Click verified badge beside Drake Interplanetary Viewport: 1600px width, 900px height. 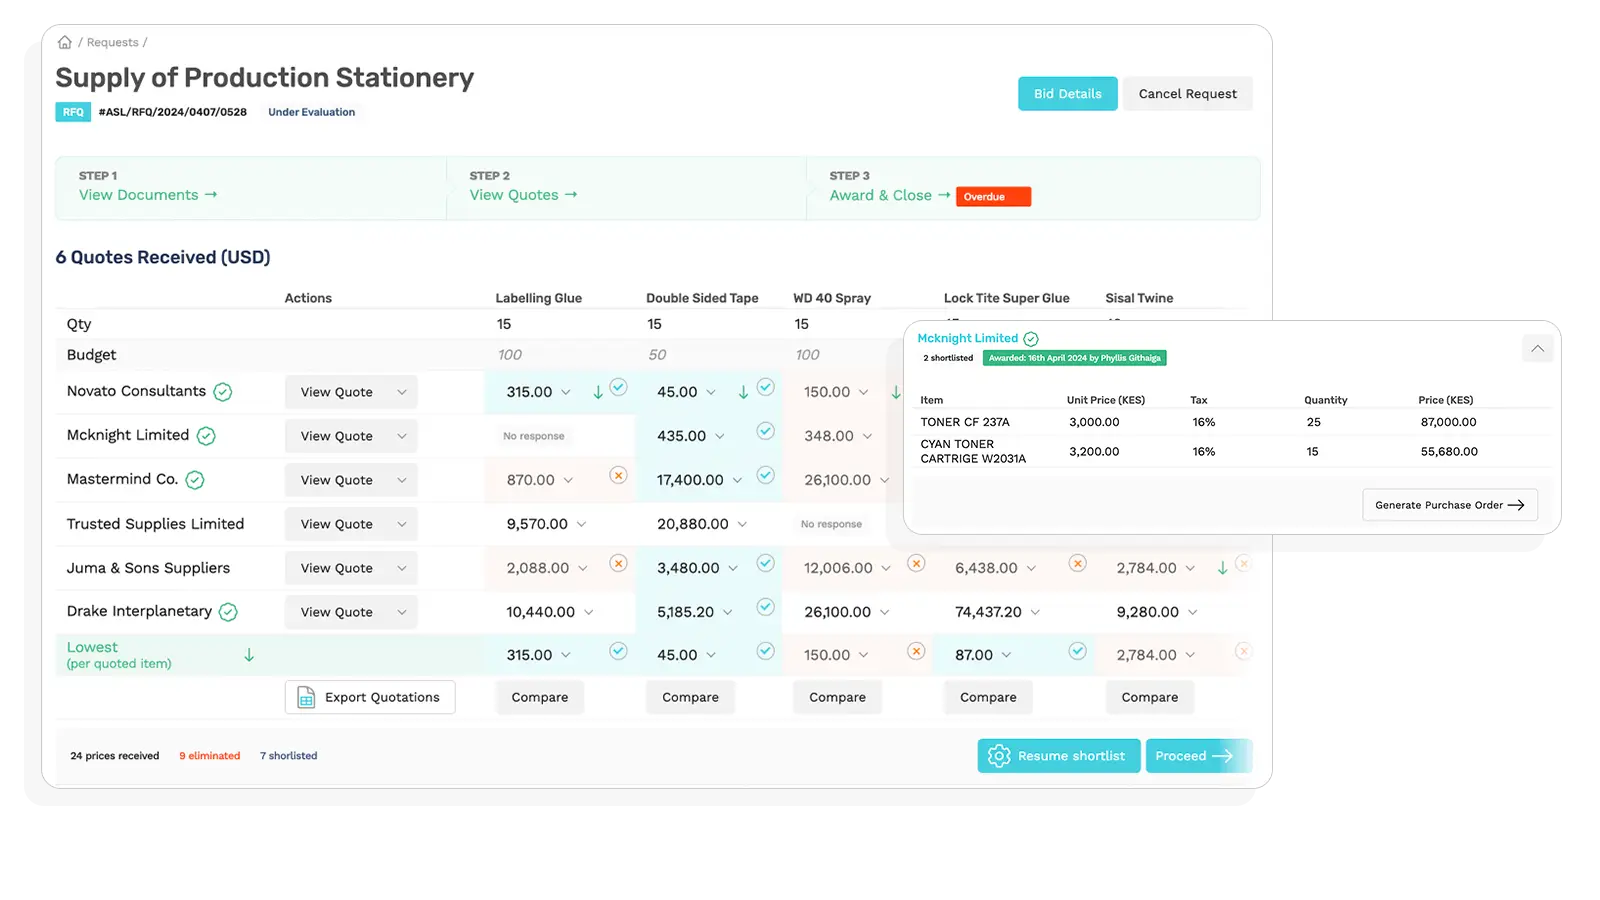point(228,612)
